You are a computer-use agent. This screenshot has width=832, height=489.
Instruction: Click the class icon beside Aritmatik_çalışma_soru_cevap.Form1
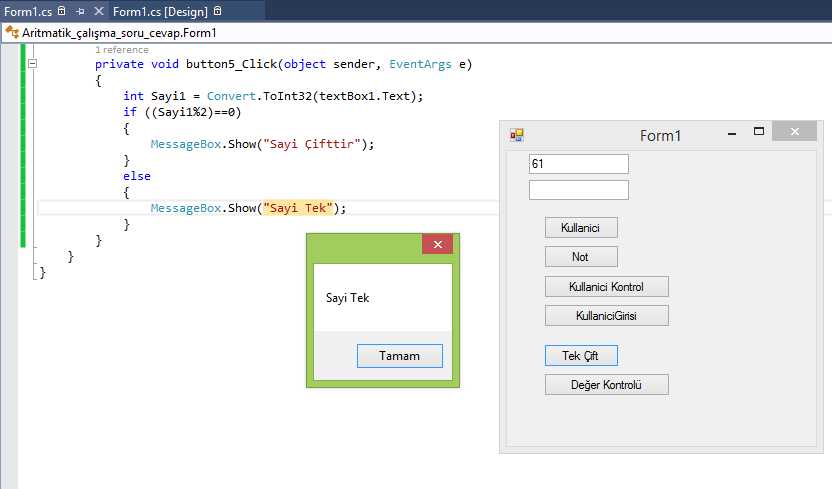click(11, 32)
